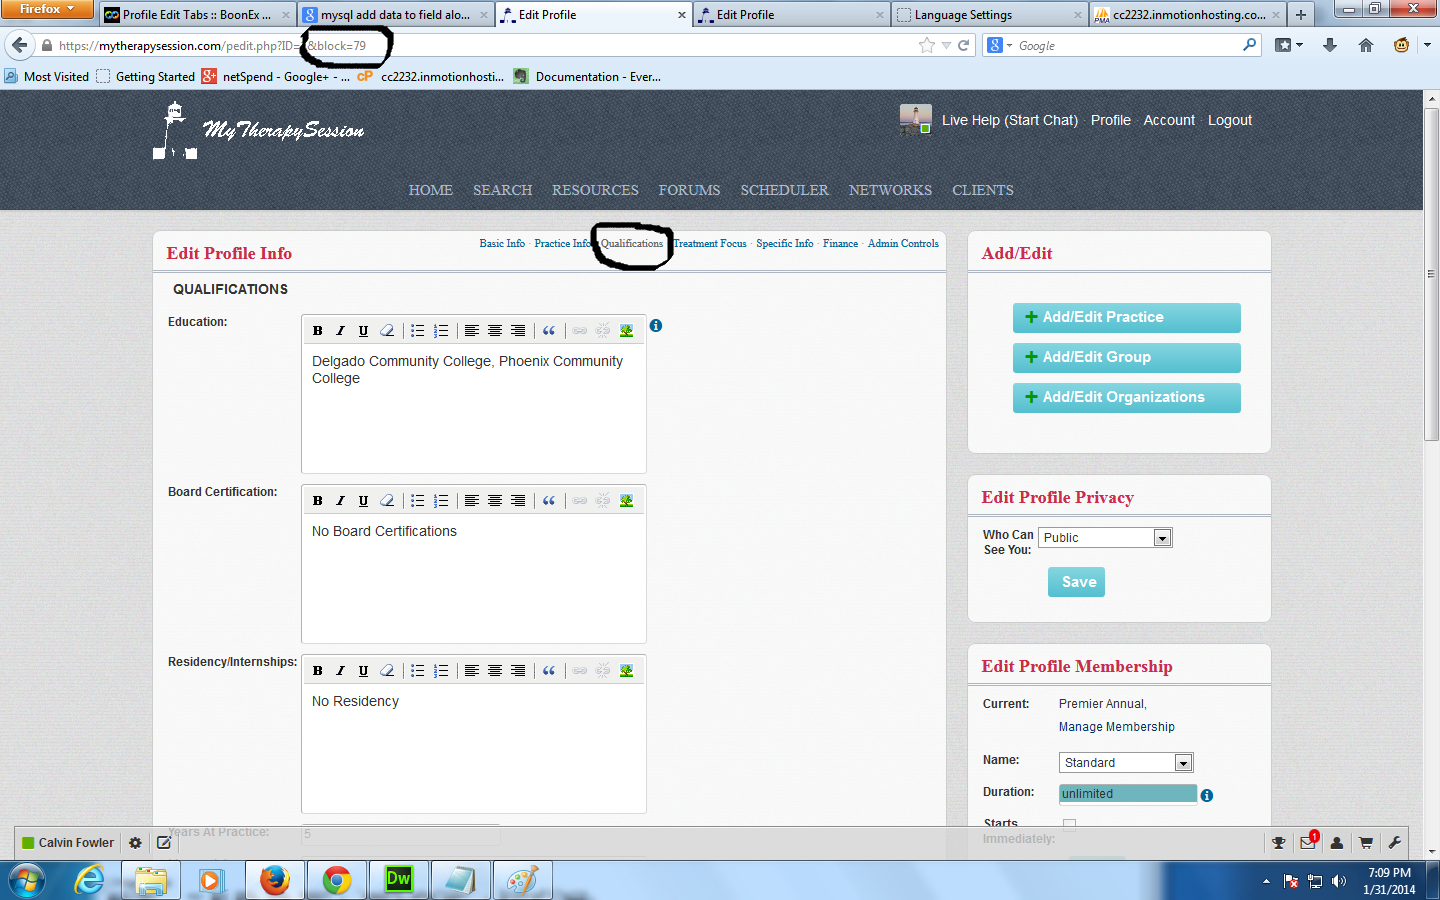The width and height of the screenshot is (1440, 900).
Task: Click info icon next to Duration field
Action: tap(1207, 796)
